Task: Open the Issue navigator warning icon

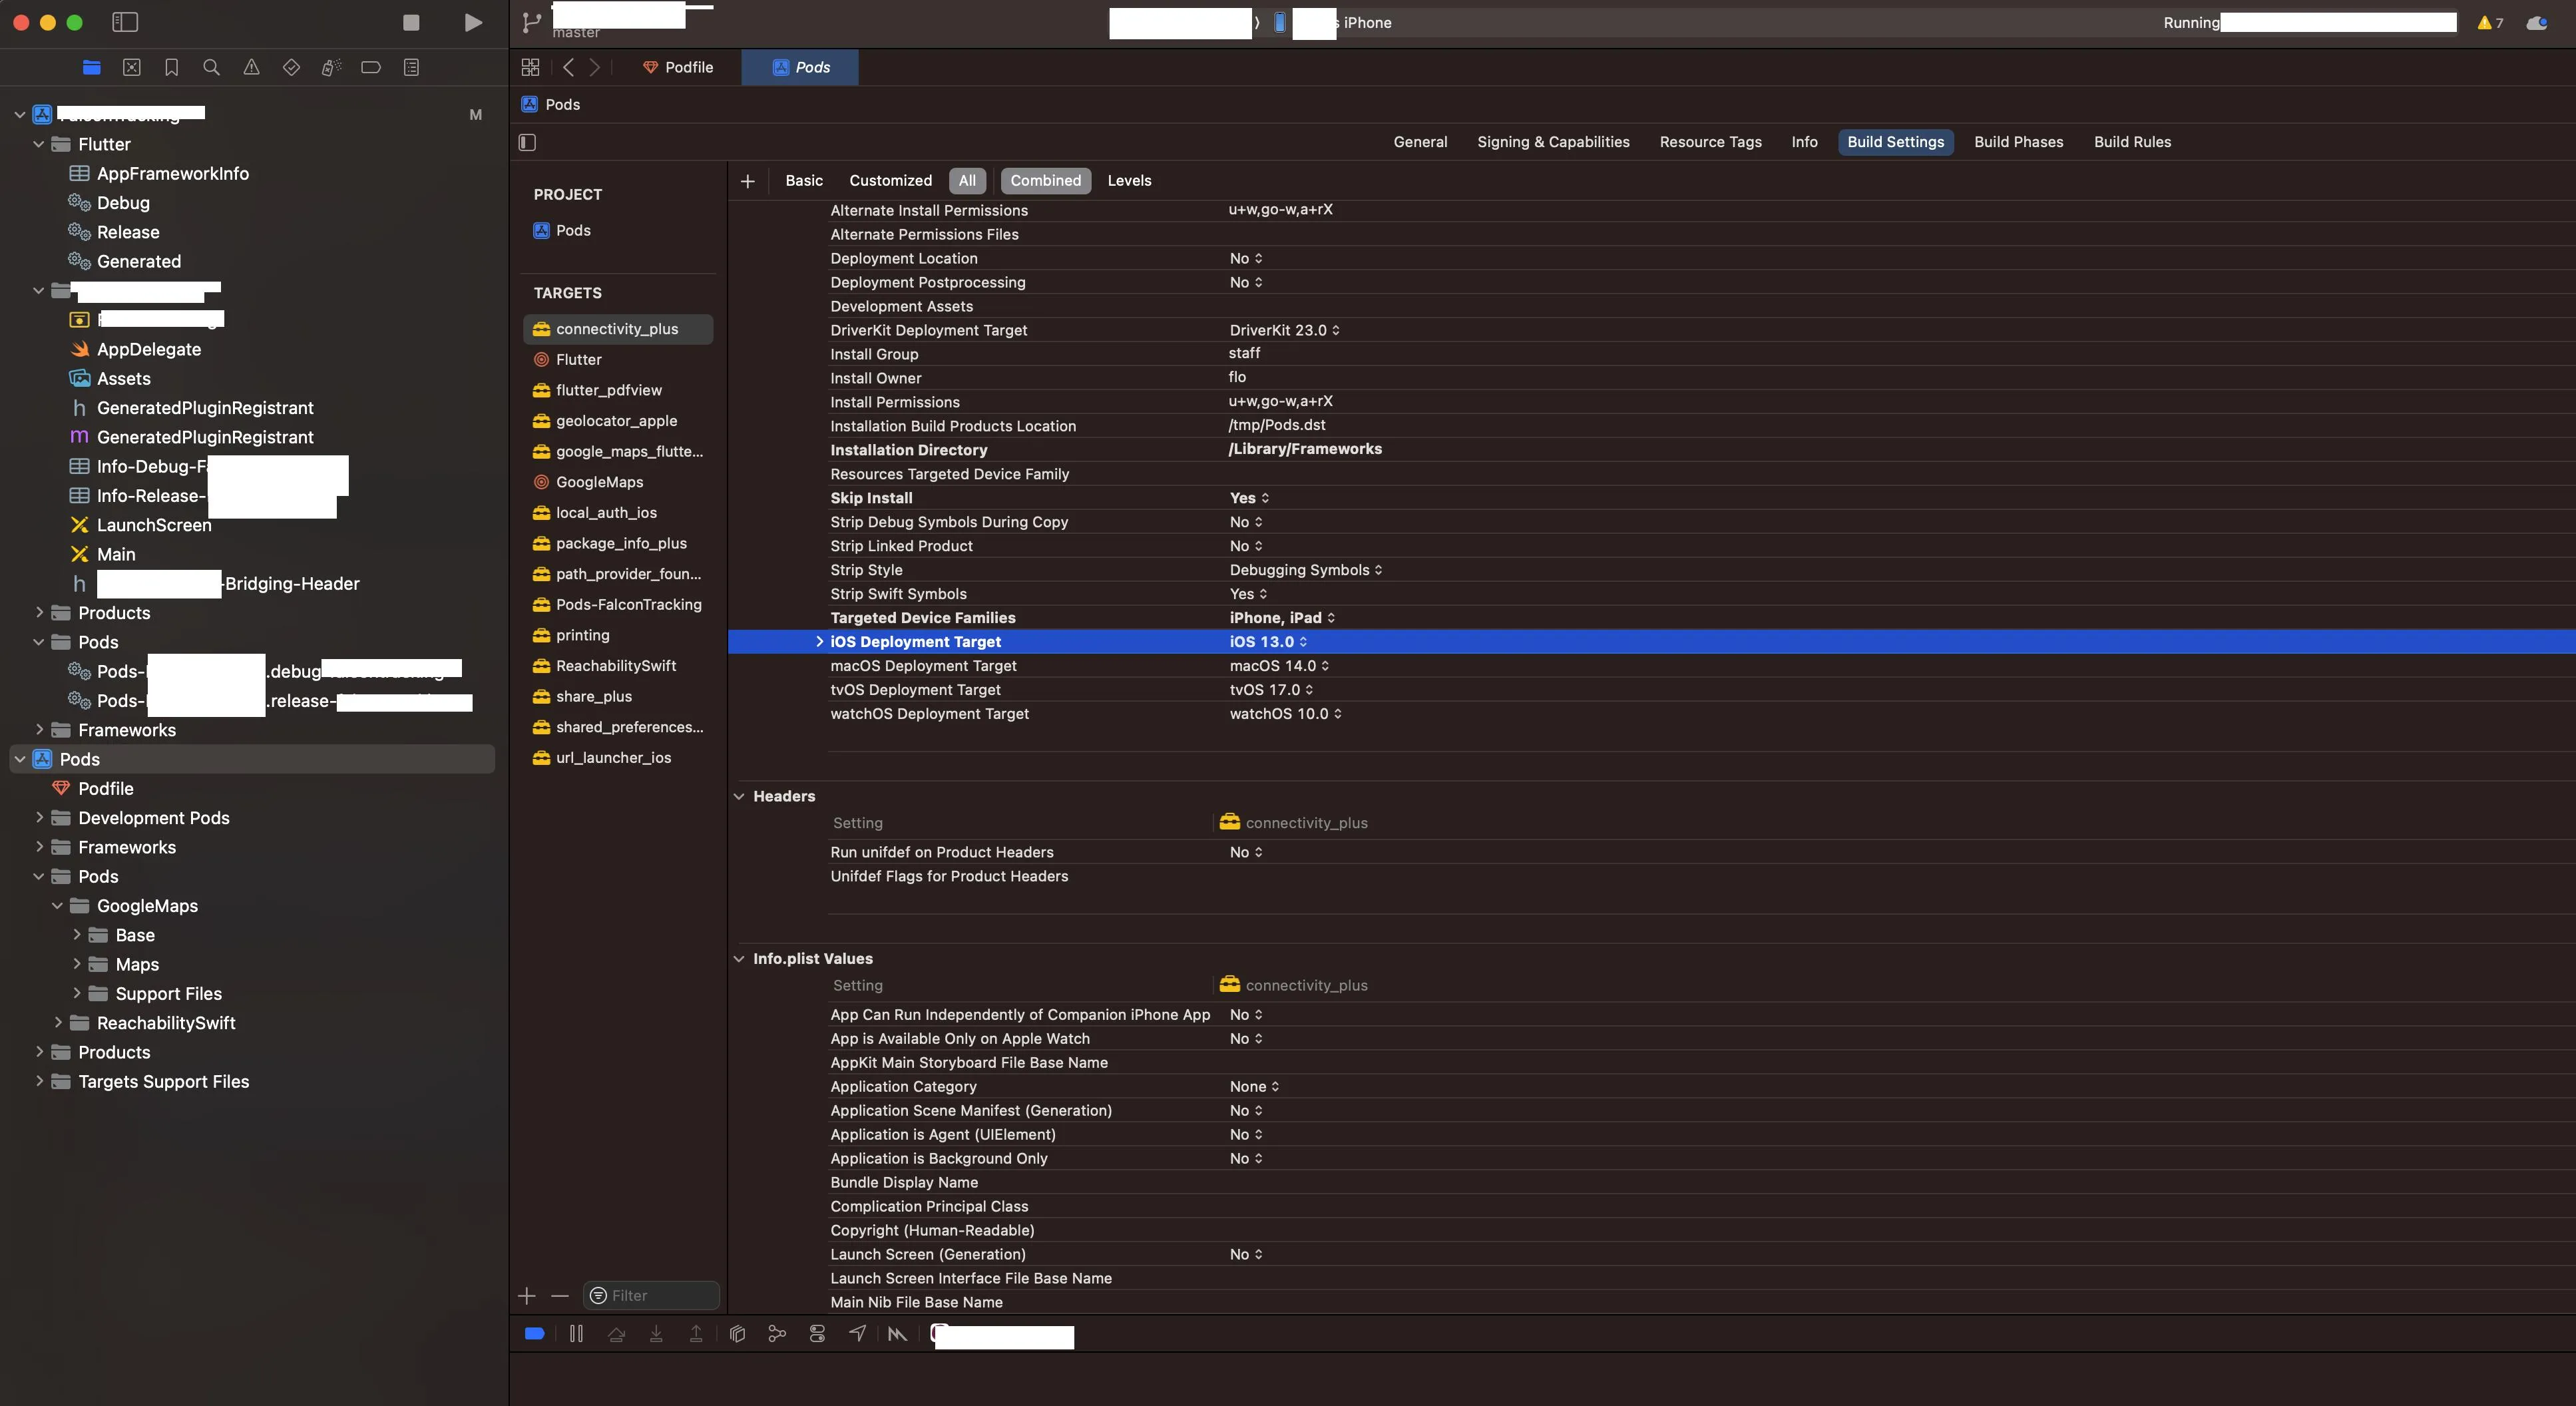Action: 251,67
